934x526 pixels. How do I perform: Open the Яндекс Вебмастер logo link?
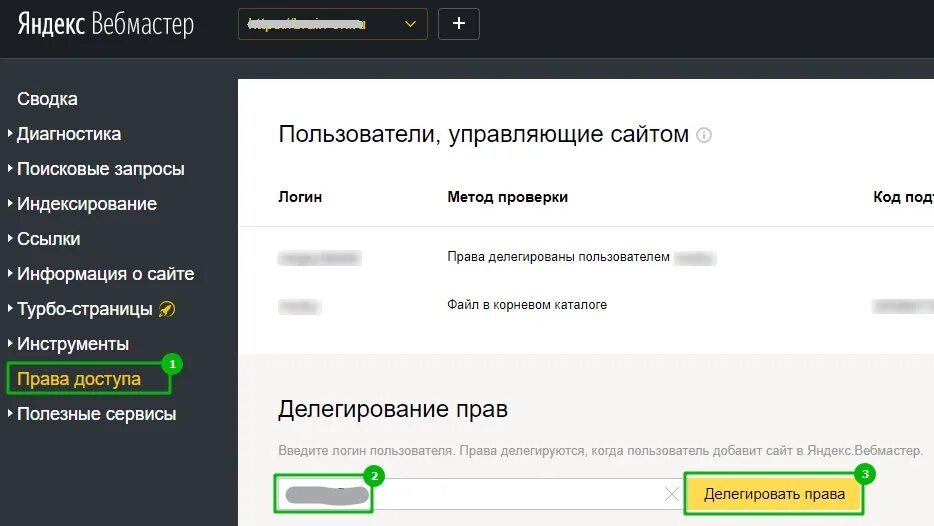(x=105, y=25)
